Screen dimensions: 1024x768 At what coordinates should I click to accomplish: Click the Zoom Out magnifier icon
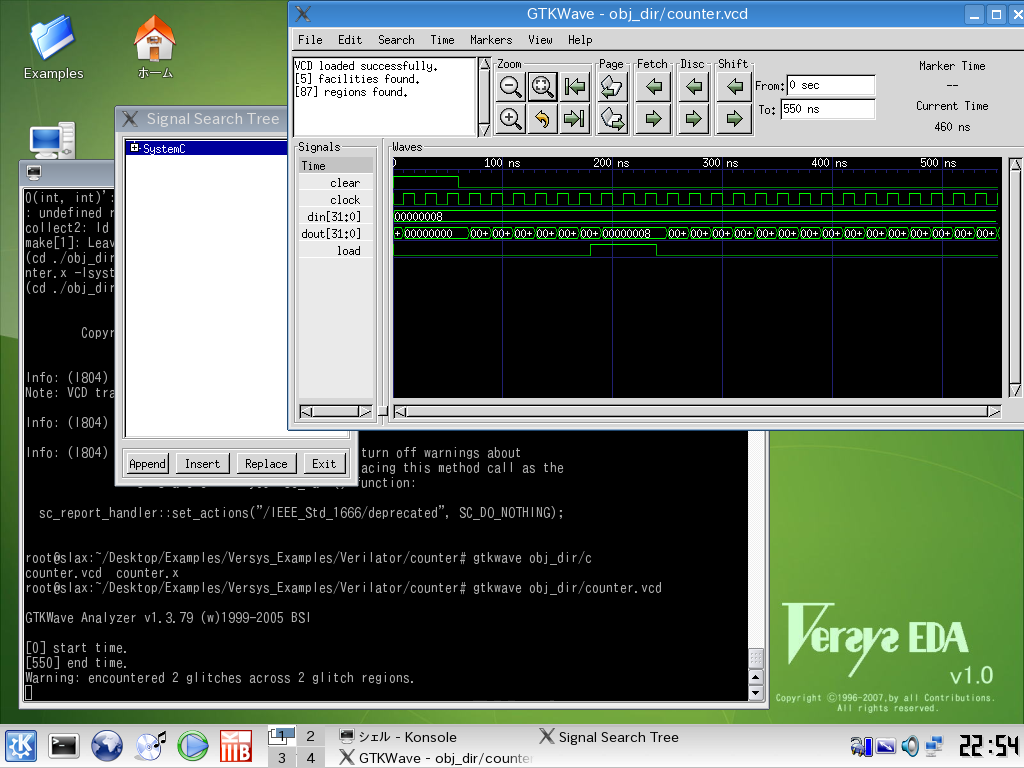click(x=510, y=86)
